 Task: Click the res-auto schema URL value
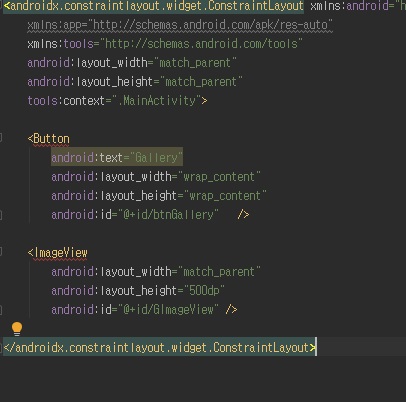pos(210,25)
